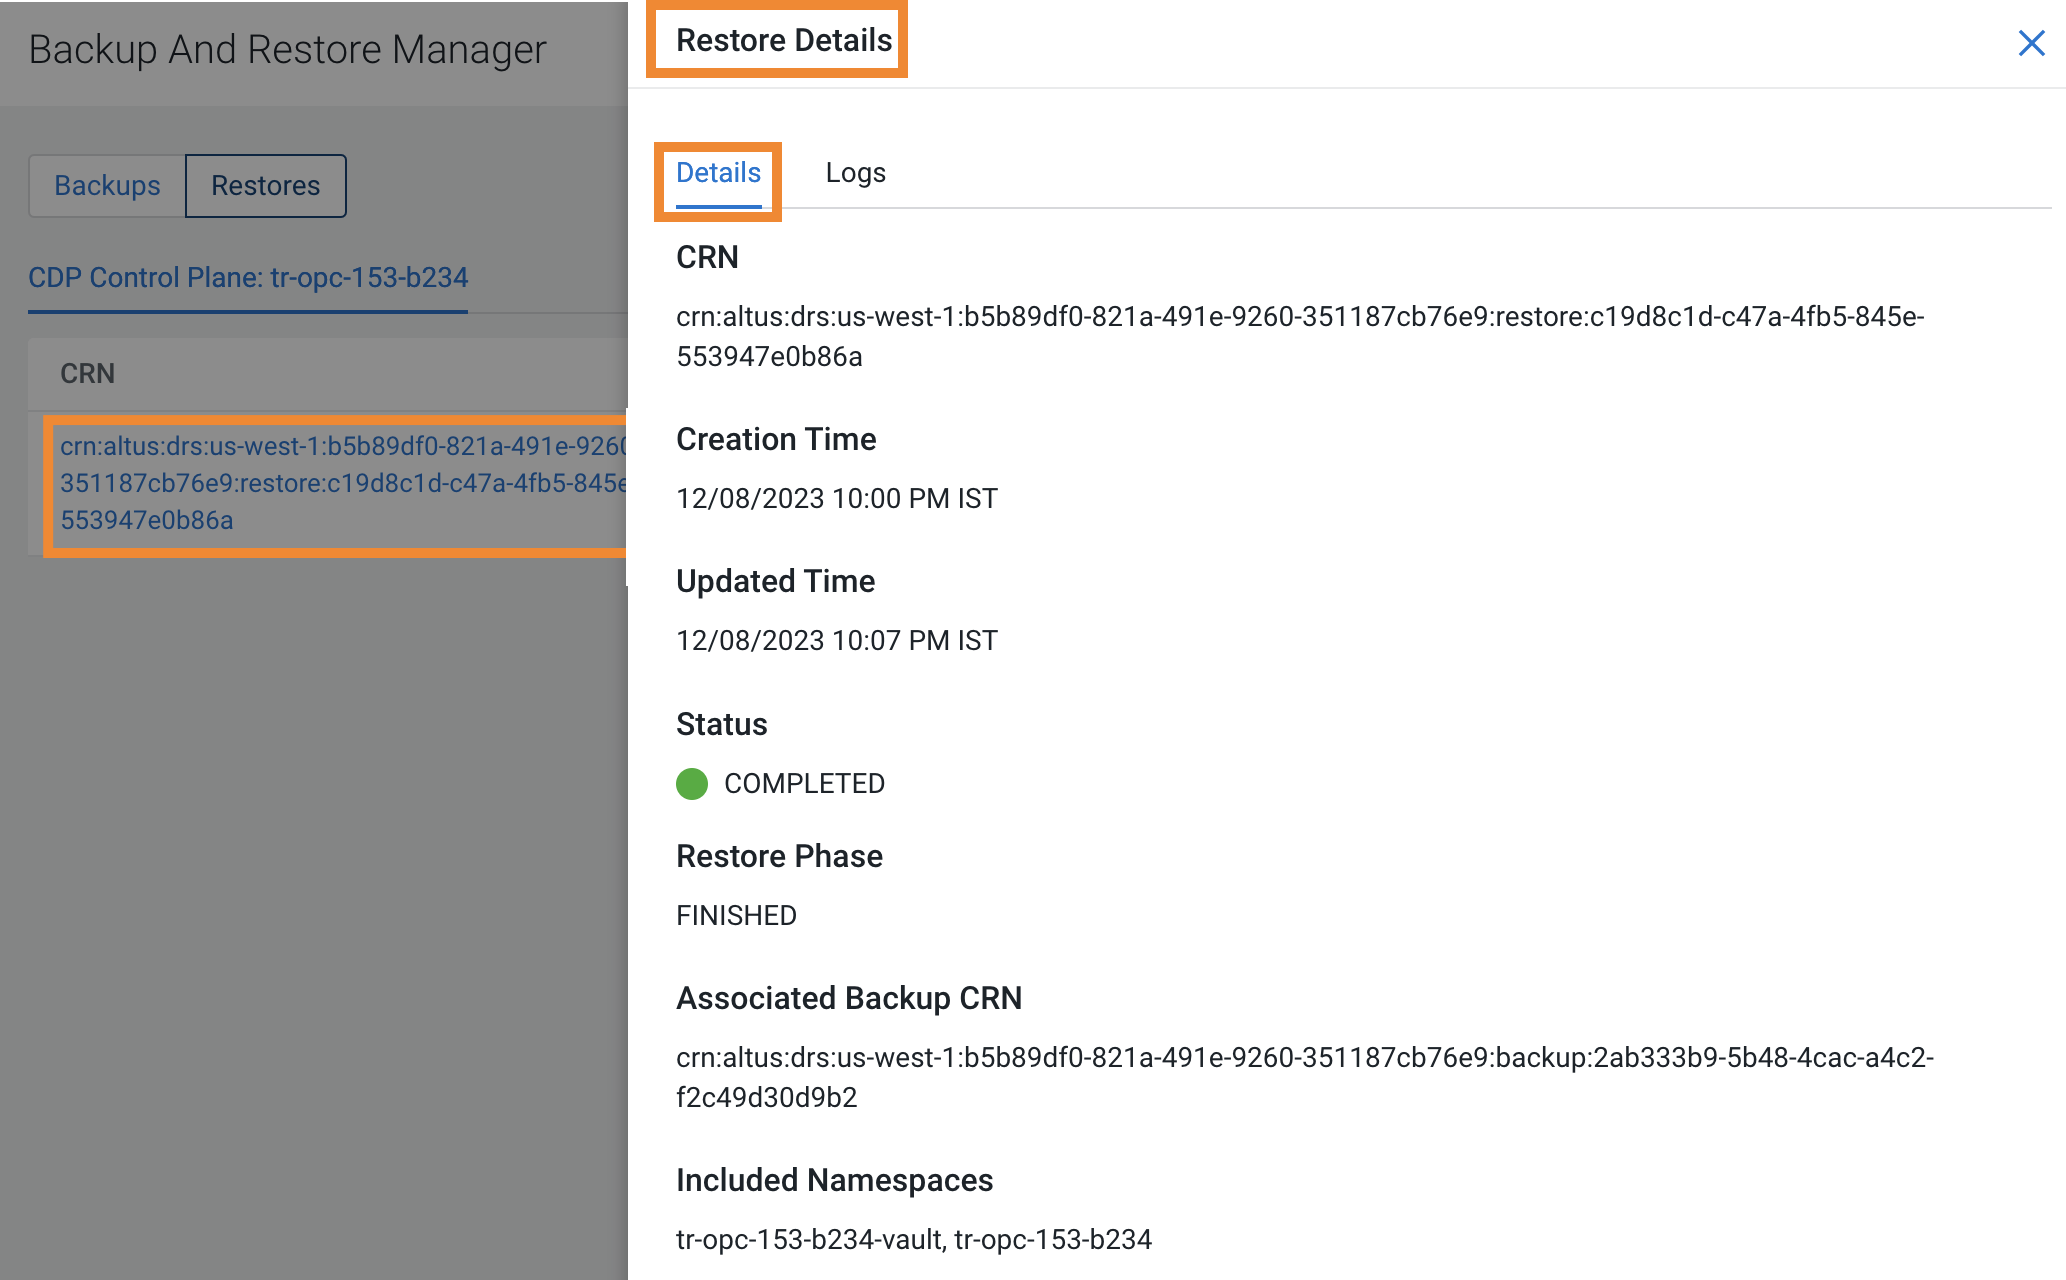This screenshot has height=1280, width=2066.
Task: Select the Details tab
Action: [716, 172]
